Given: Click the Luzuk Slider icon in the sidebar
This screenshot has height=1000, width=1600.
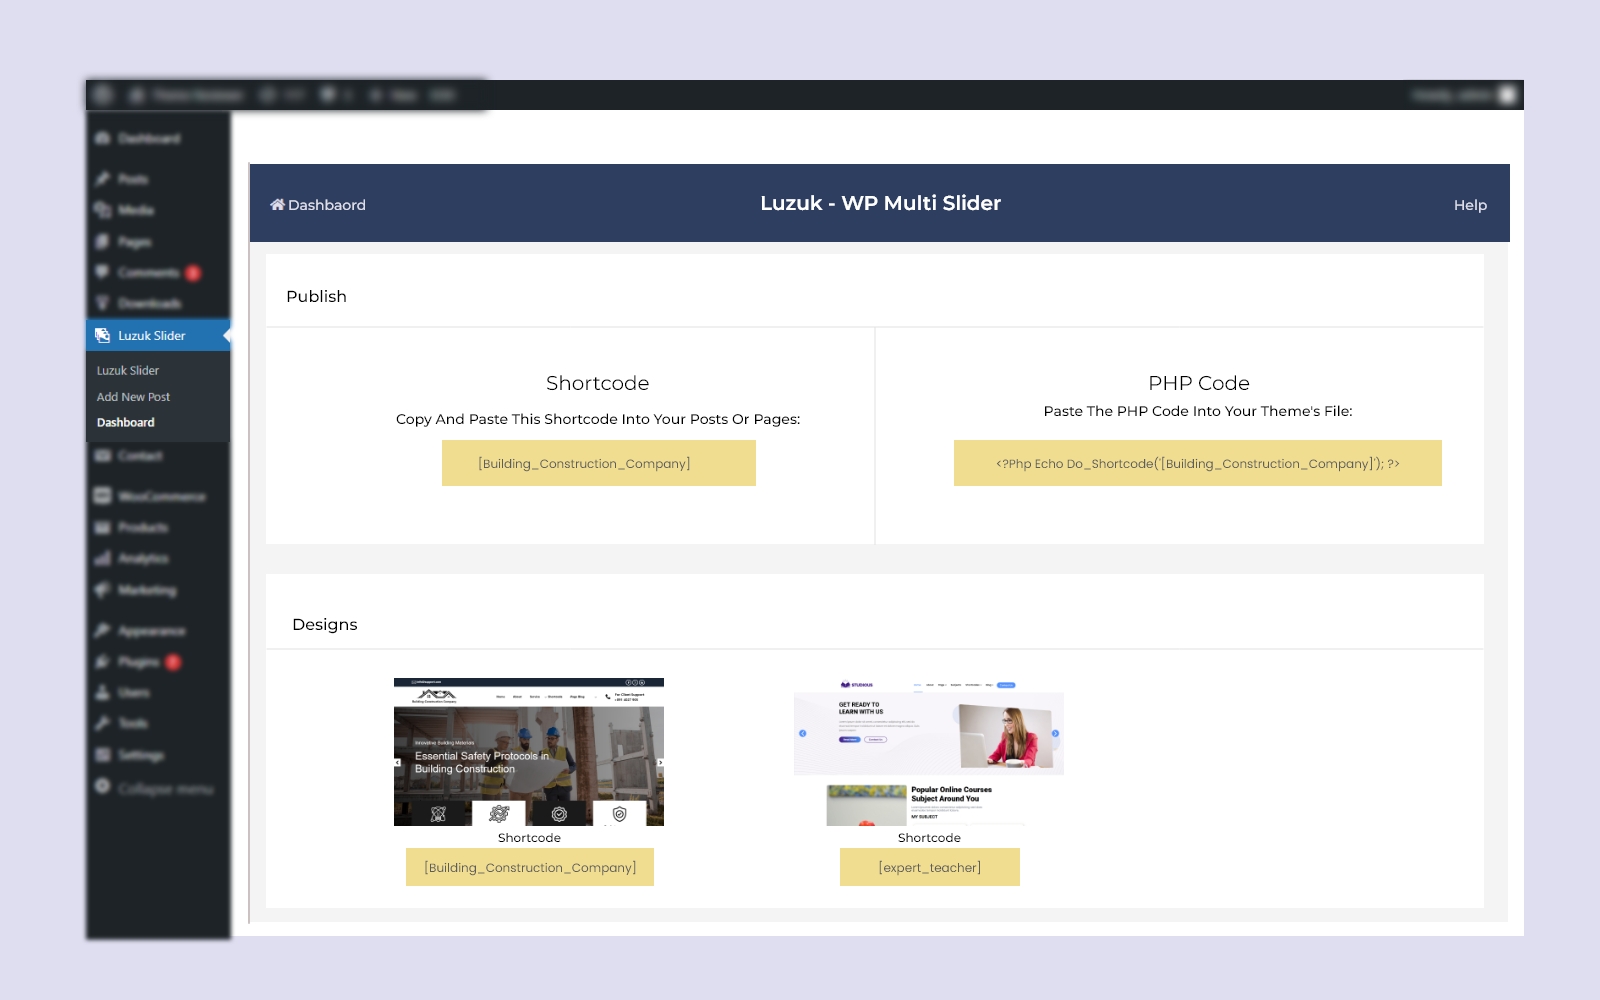Looking at the screenshot, I should (102, 336).
